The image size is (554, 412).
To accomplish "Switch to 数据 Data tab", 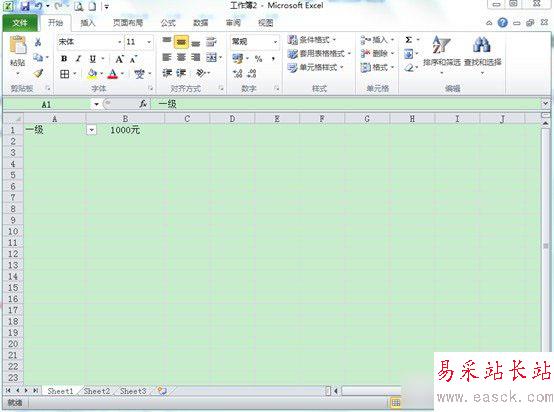I will coord(201,23).
